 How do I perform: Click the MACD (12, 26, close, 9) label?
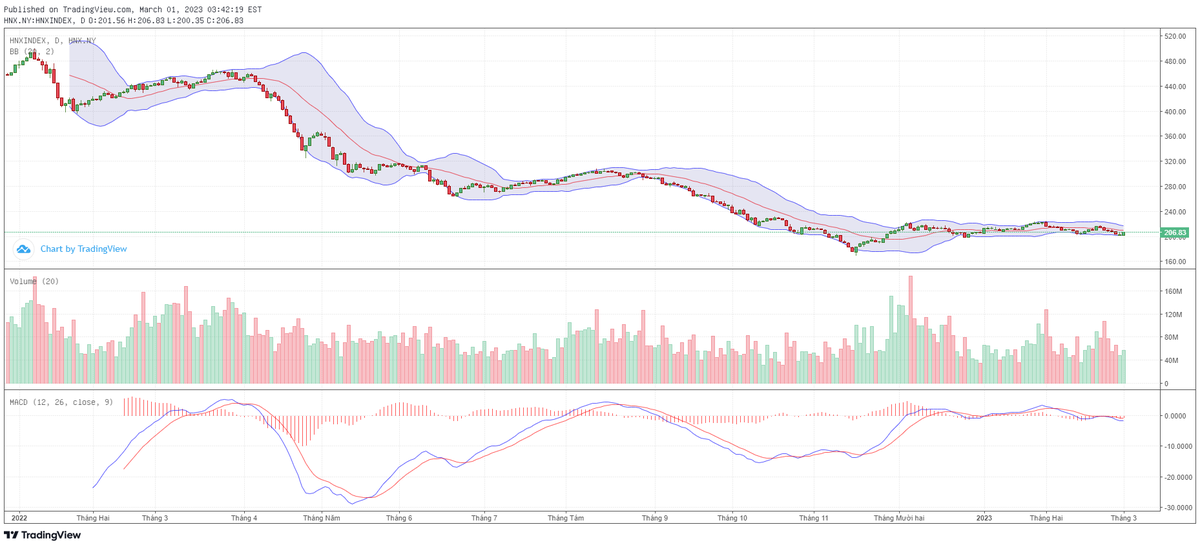point(62,401)
